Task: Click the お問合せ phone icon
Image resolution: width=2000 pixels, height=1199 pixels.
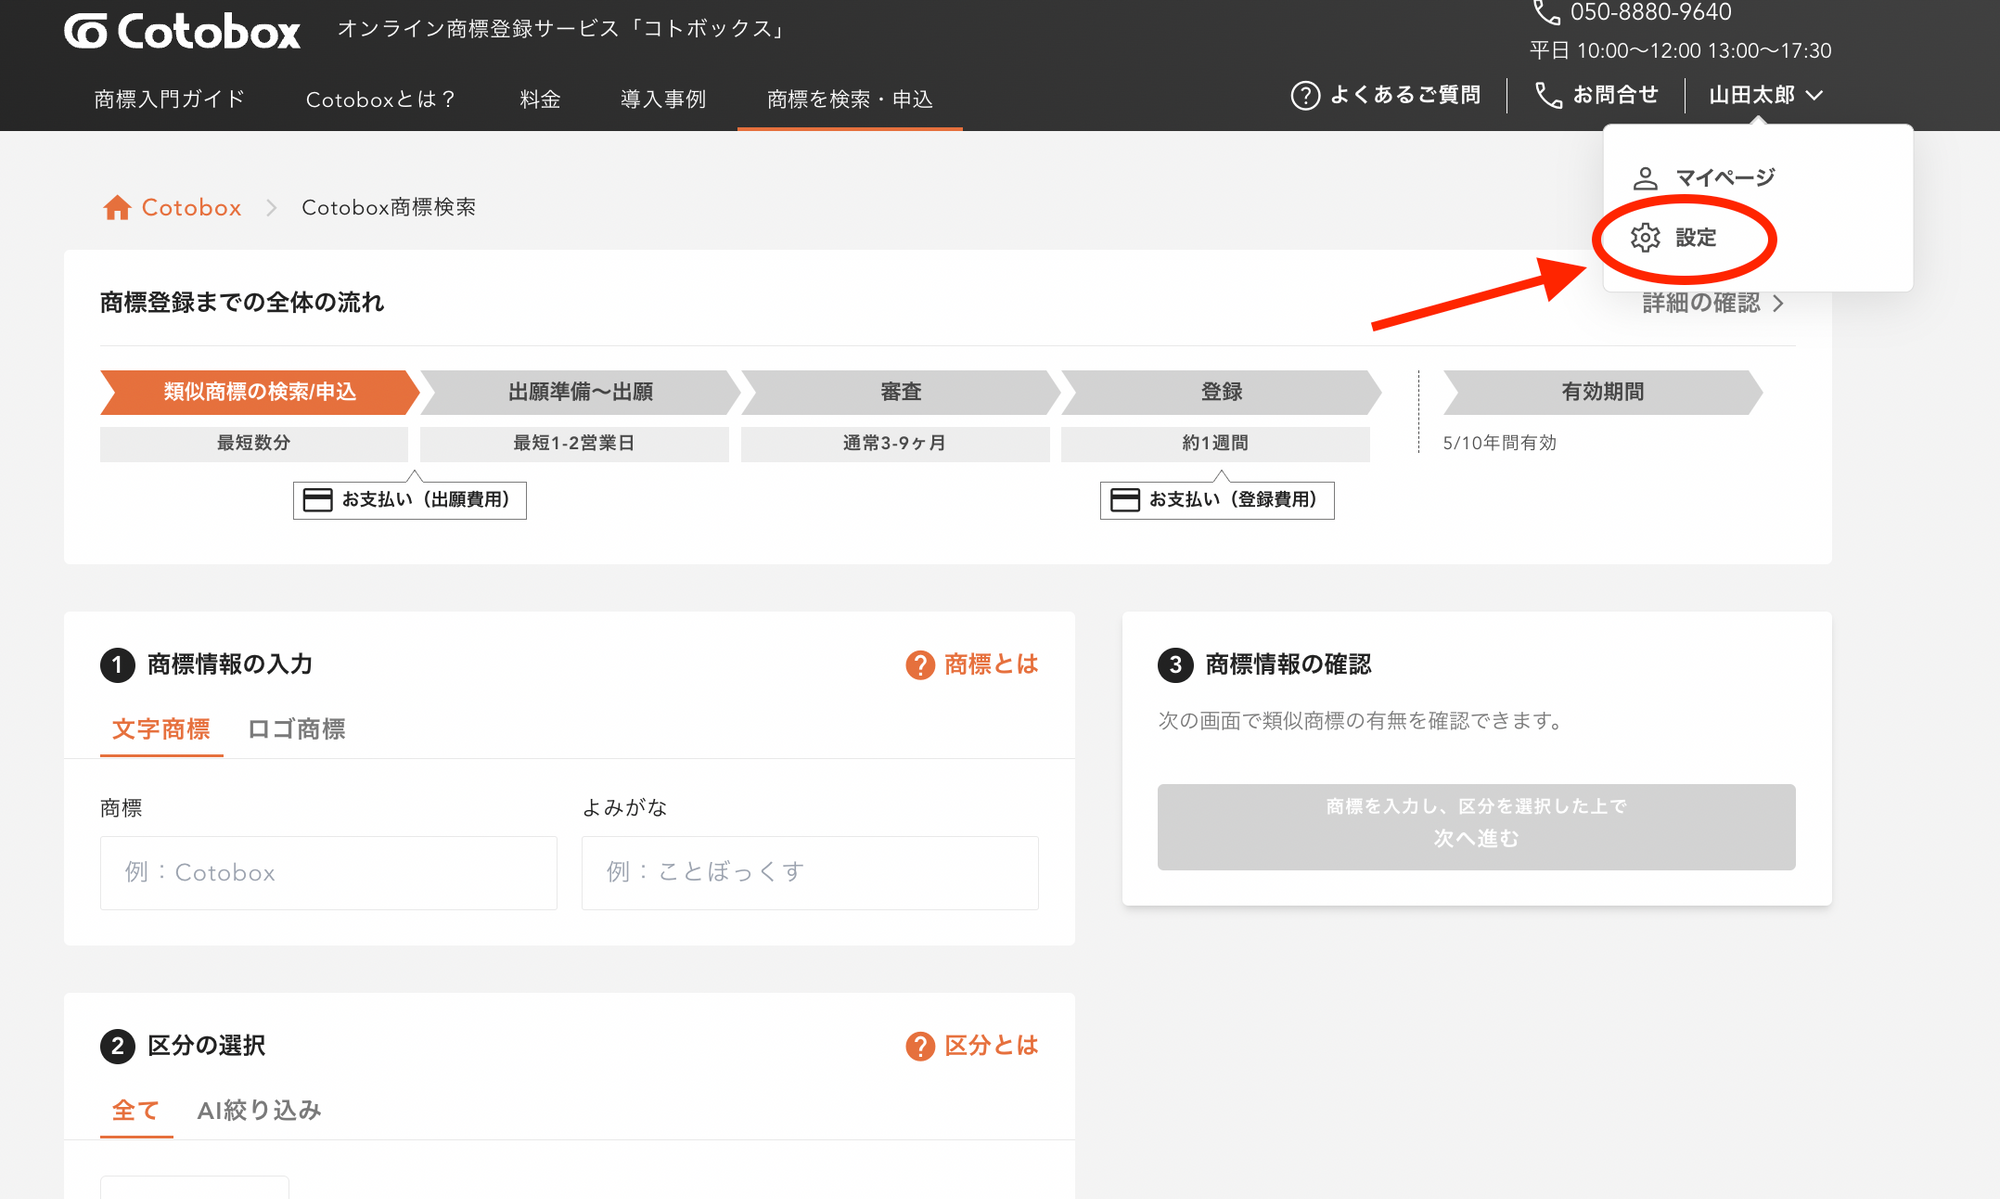Action: (1548, 95)
